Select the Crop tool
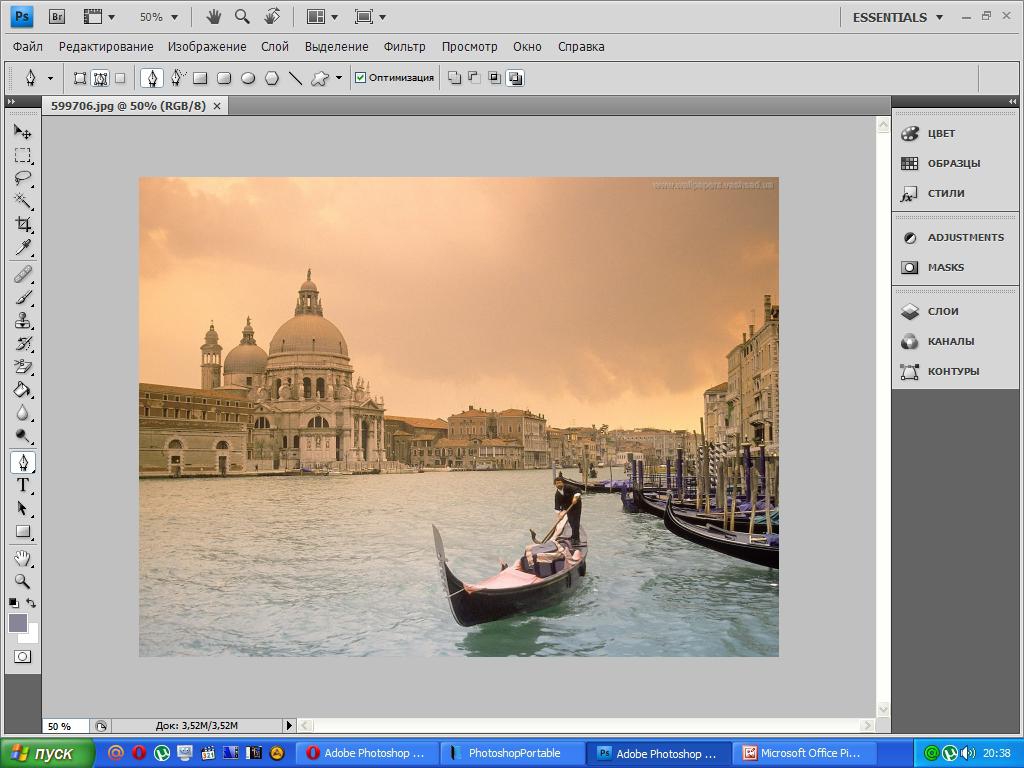Viewport: 1024px width, 768px height. pos(22,224)
